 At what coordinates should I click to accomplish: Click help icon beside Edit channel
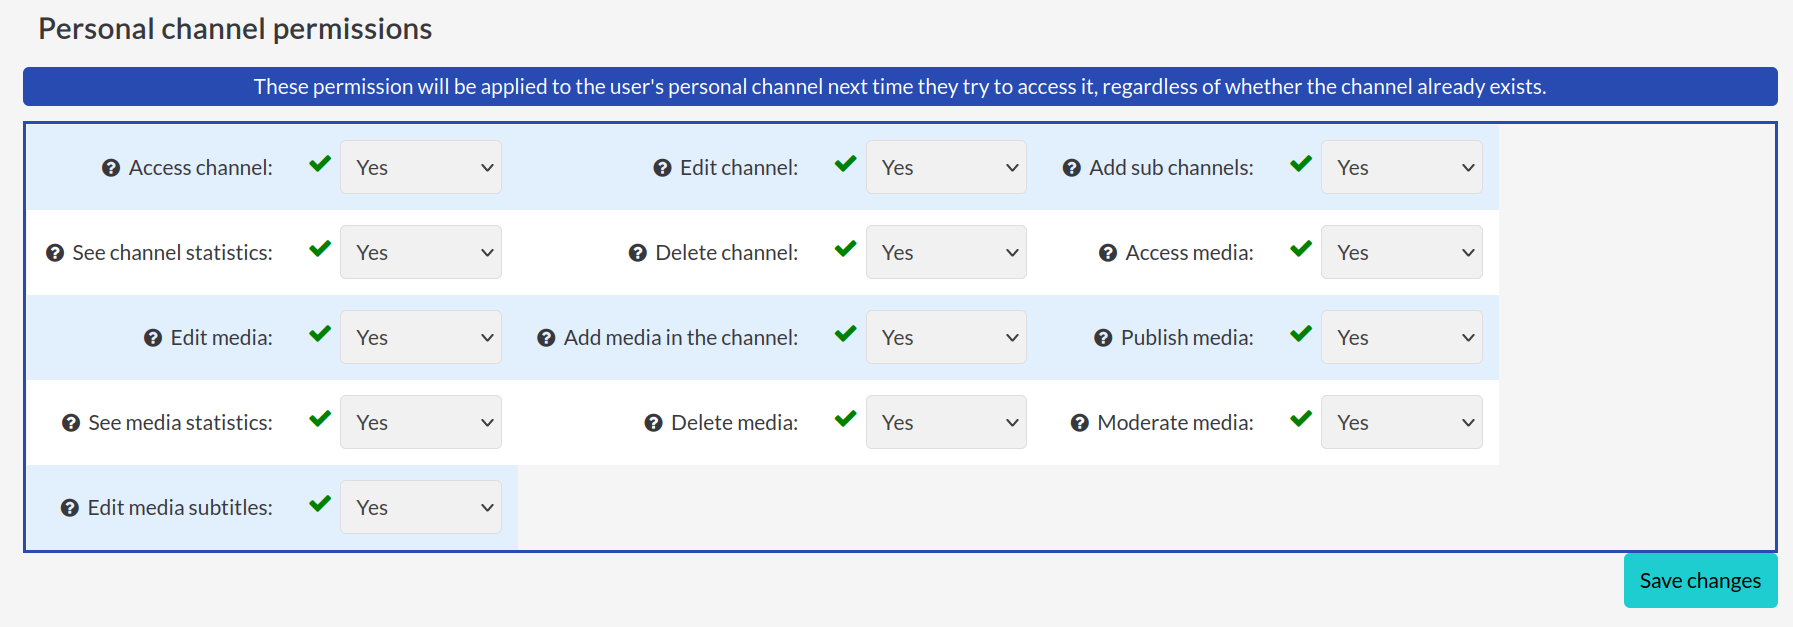pyautogui.click(x=662, y=168)
